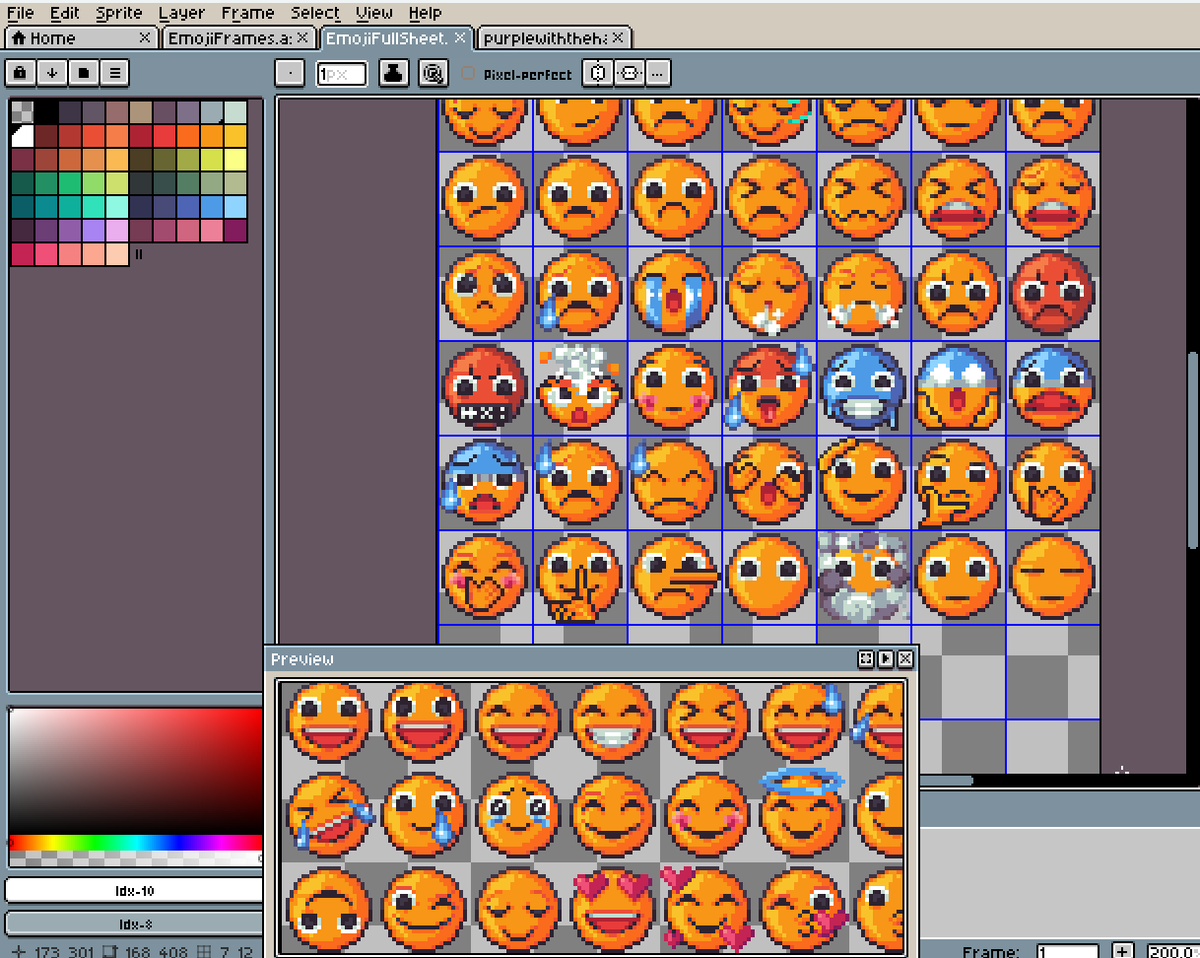Click the loudly crying emoji with tear streams
The height and width of the screenshot is (958, 1200).
coord(674,294)
